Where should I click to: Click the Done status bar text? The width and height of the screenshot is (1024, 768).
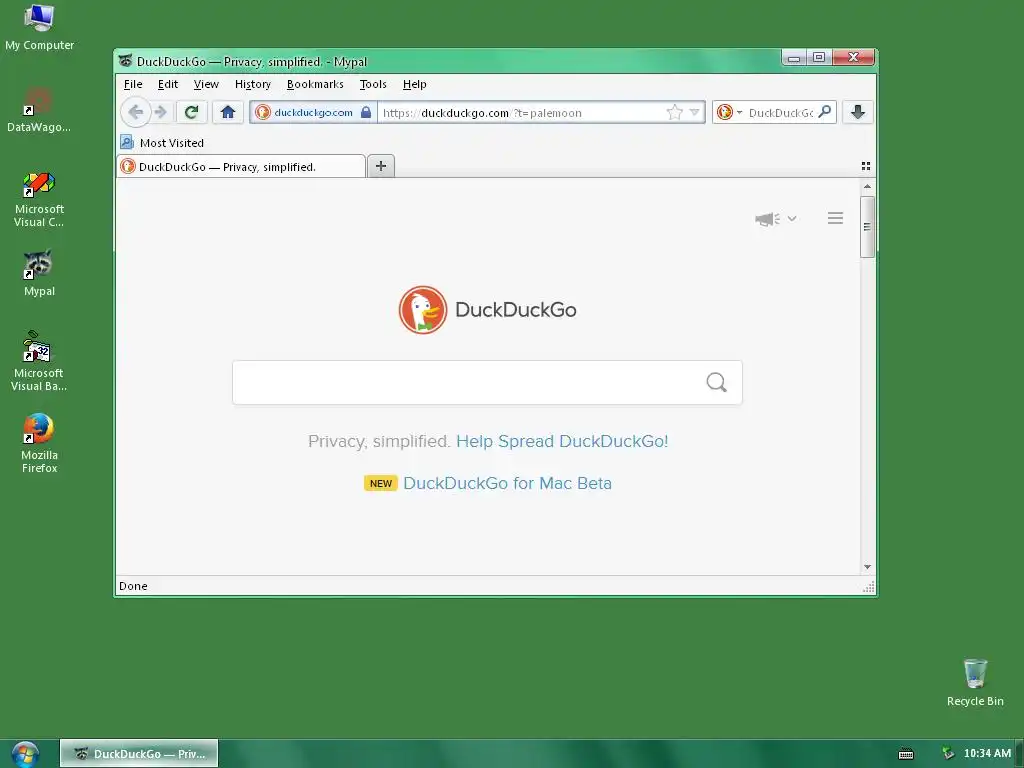click(133, 586)
